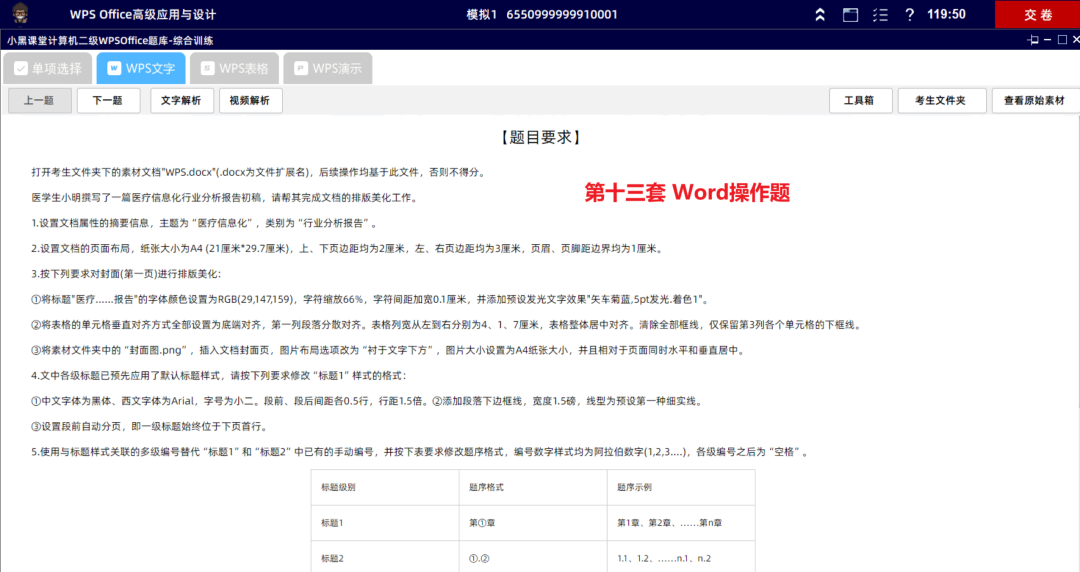Click the 【题目要求】 heading
Image resolution: width=1080 pixels, height=572 pixels.
click(x=541, y=138)
